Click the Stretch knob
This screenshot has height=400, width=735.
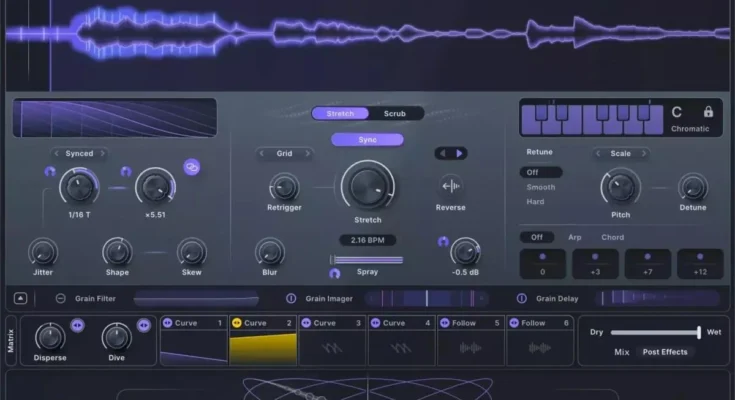coord(368,186)
